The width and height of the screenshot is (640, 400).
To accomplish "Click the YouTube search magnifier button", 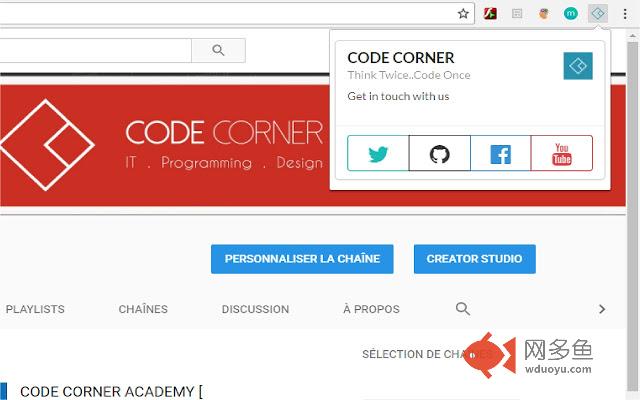I will pyautogui.click(x=218, y=50).
